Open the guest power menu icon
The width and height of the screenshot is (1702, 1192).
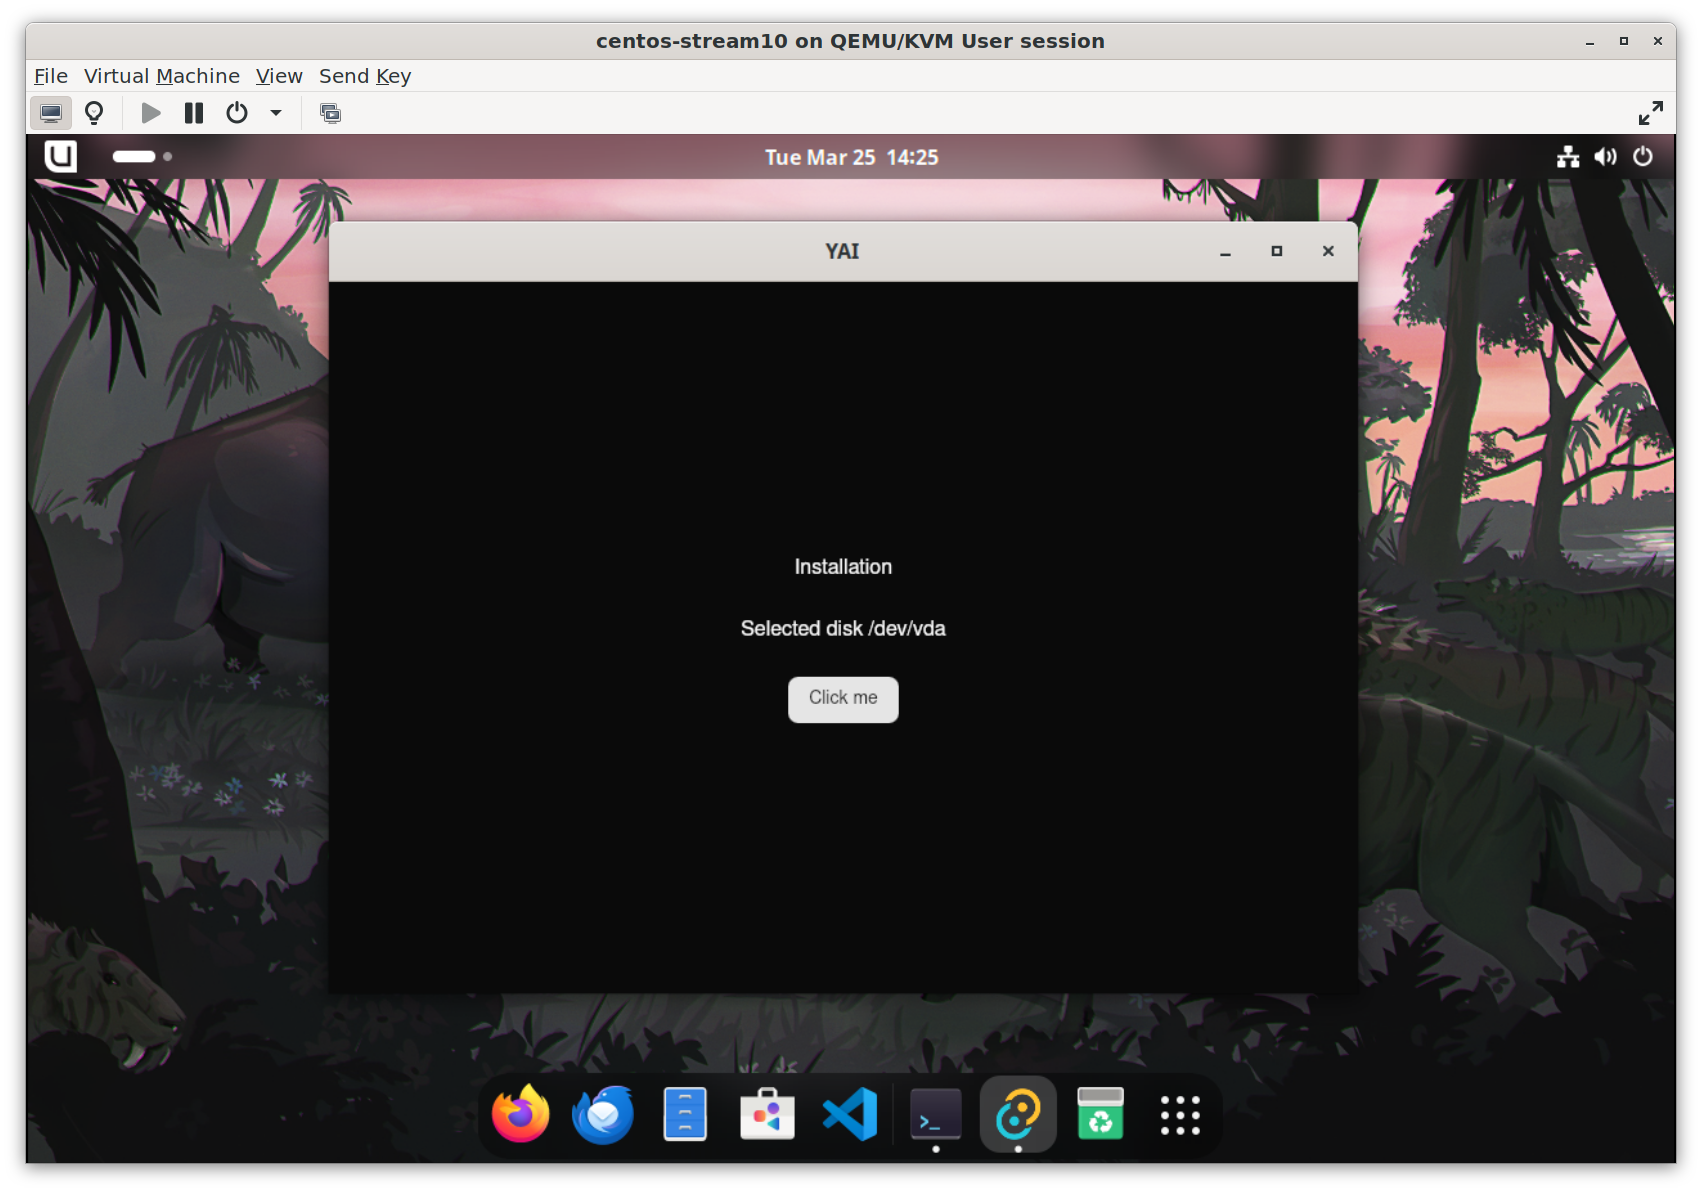click(x=1643, y=156)
